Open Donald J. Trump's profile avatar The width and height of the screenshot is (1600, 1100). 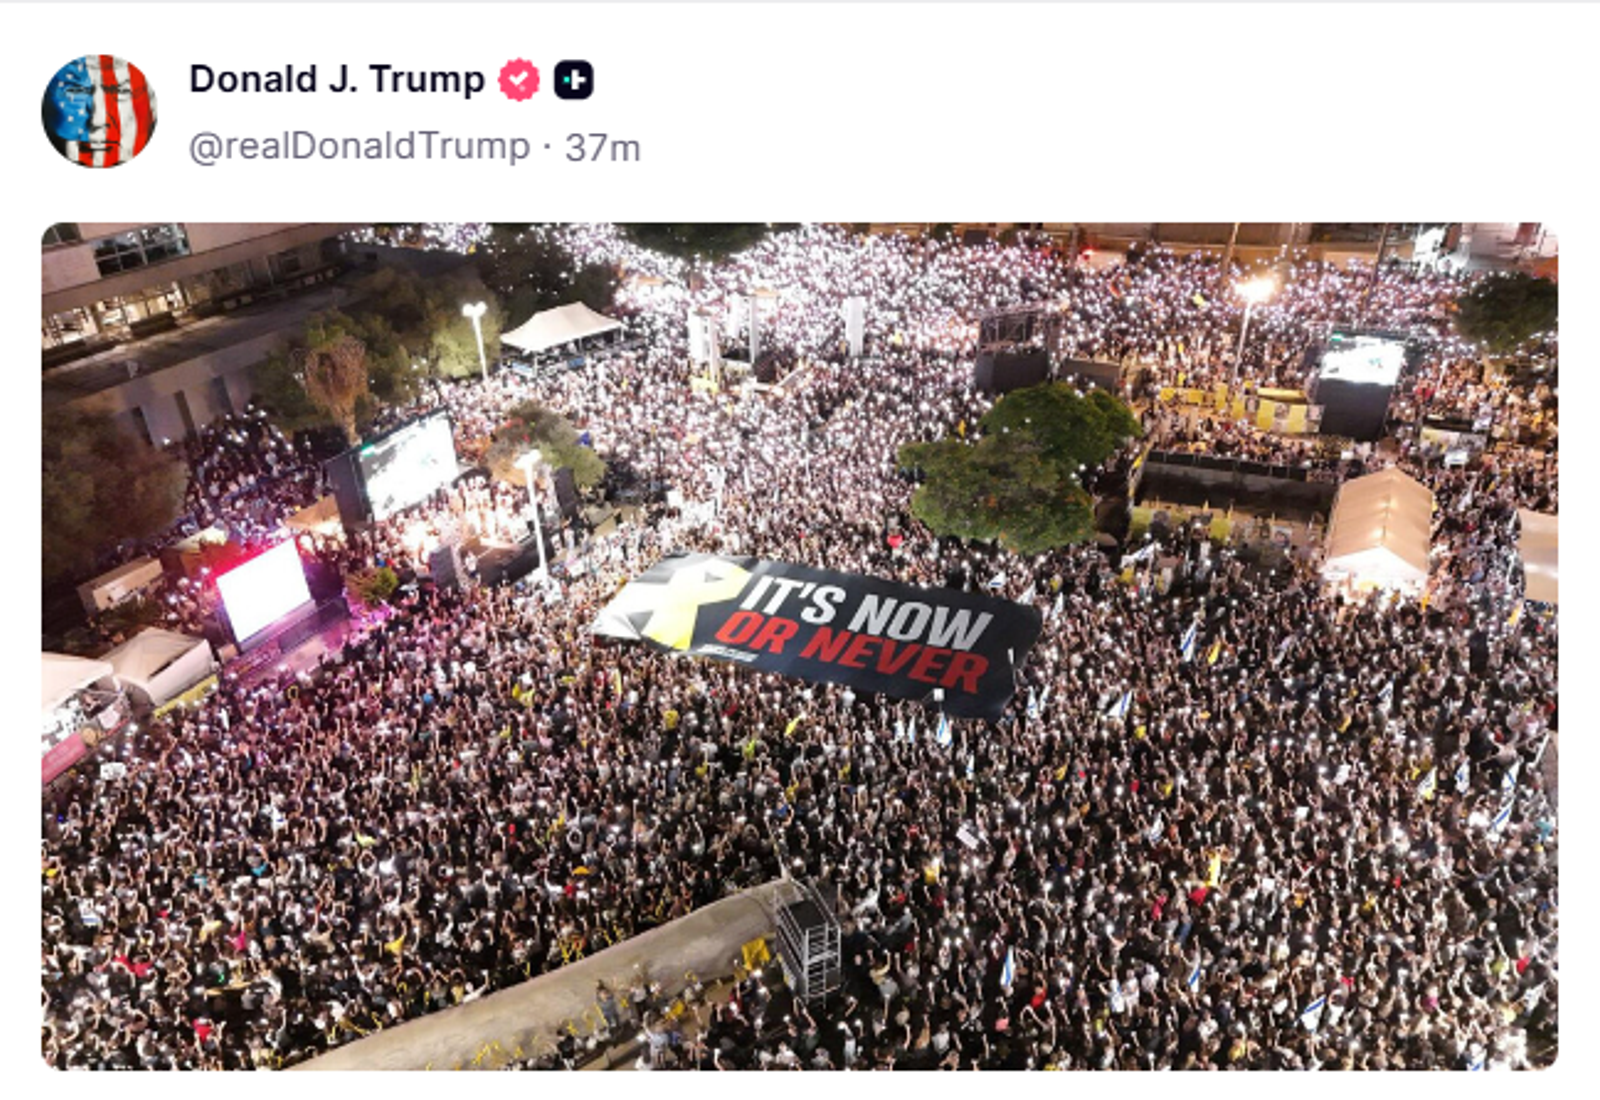(99, 111)
